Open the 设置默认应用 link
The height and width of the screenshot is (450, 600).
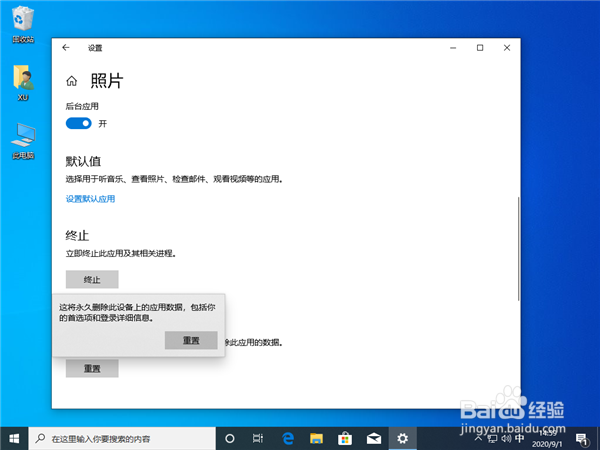click(x=90, y=199)
